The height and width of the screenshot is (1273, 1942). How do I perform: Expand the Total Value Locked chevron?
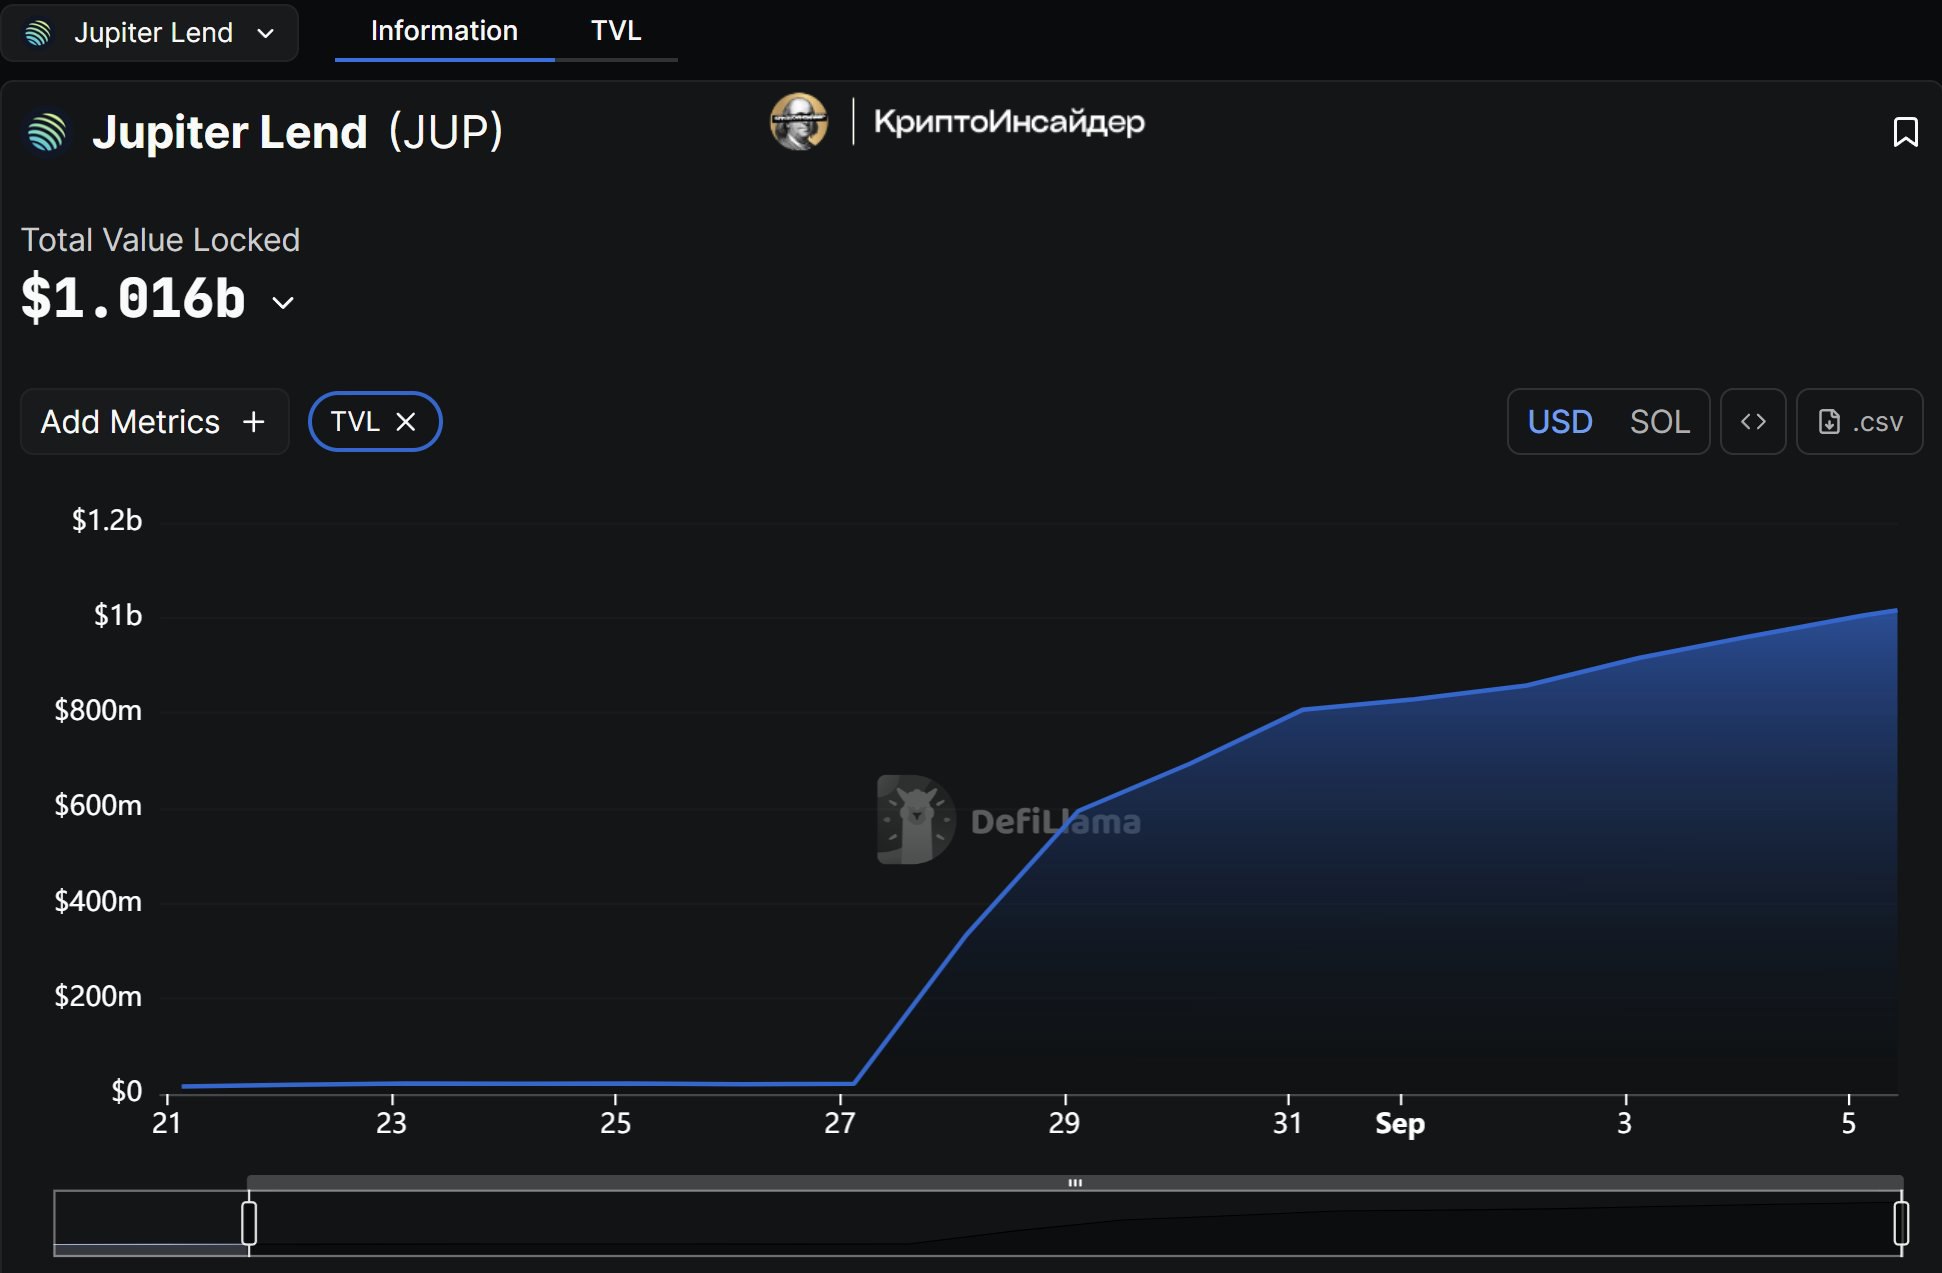tap(283, 302)
